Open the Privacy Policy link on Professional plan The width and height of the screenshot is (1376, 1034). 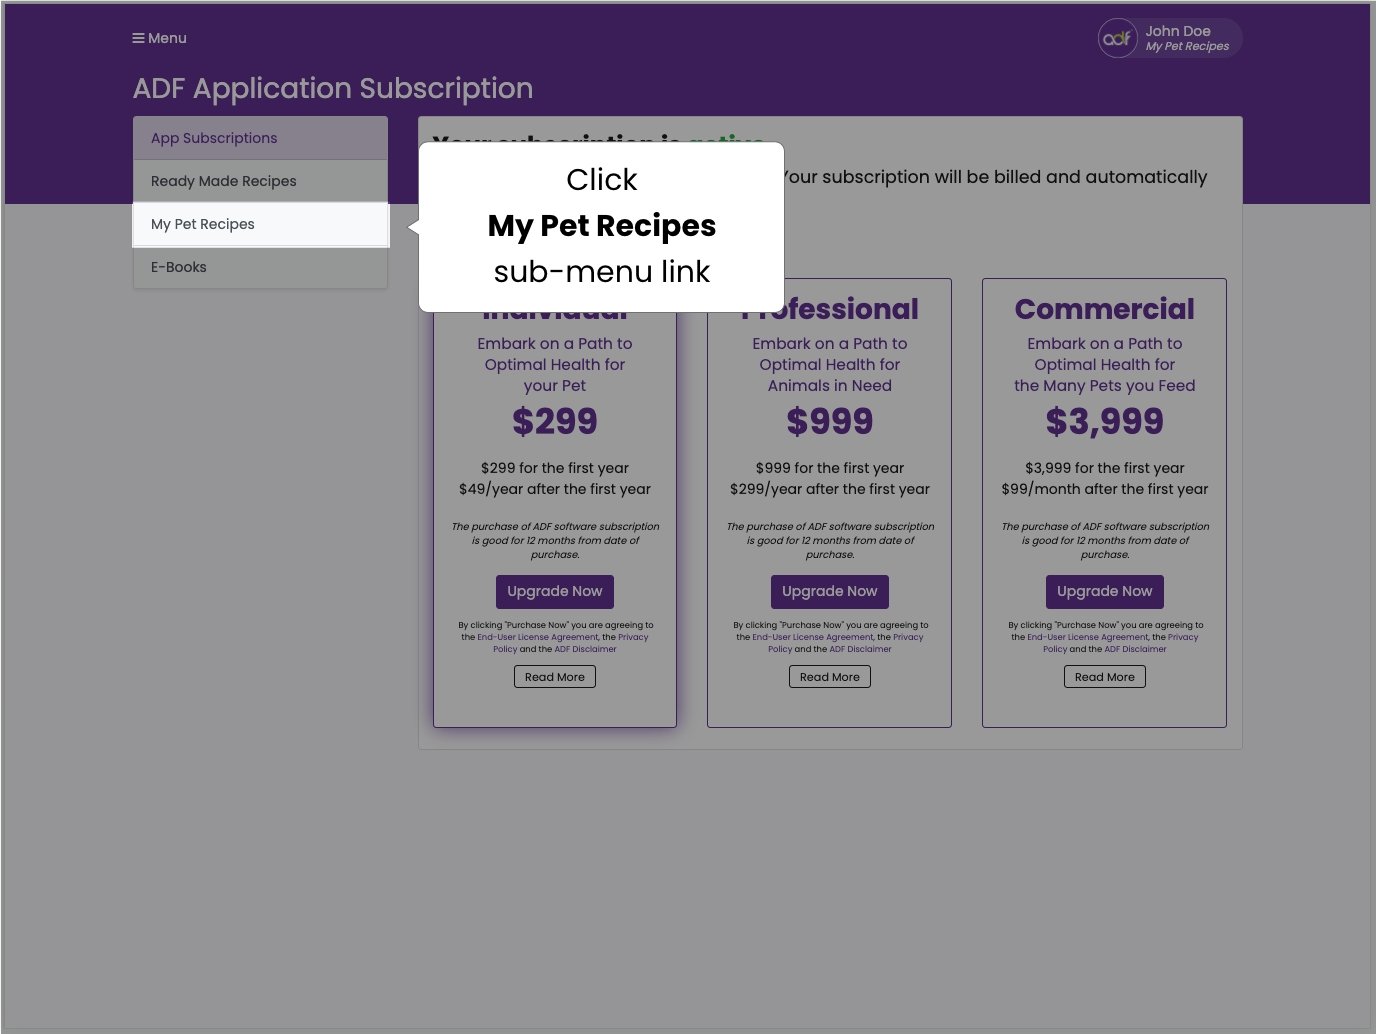point(908,637)
